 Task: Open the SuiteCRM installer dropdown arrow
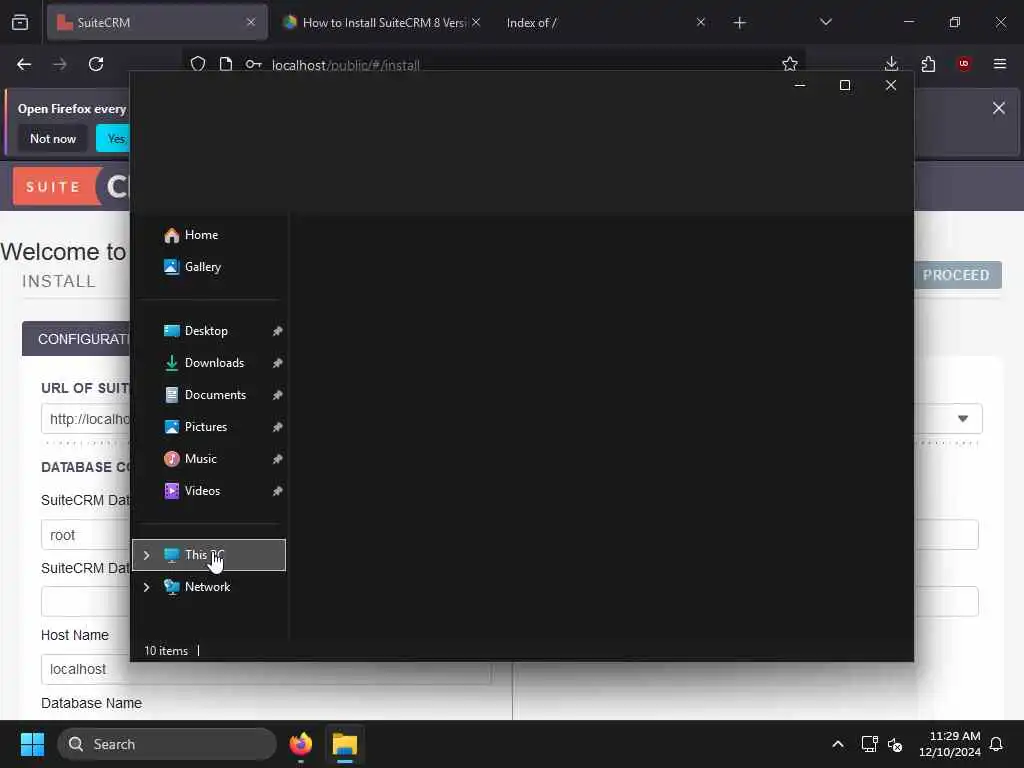[x=963, y=419]
